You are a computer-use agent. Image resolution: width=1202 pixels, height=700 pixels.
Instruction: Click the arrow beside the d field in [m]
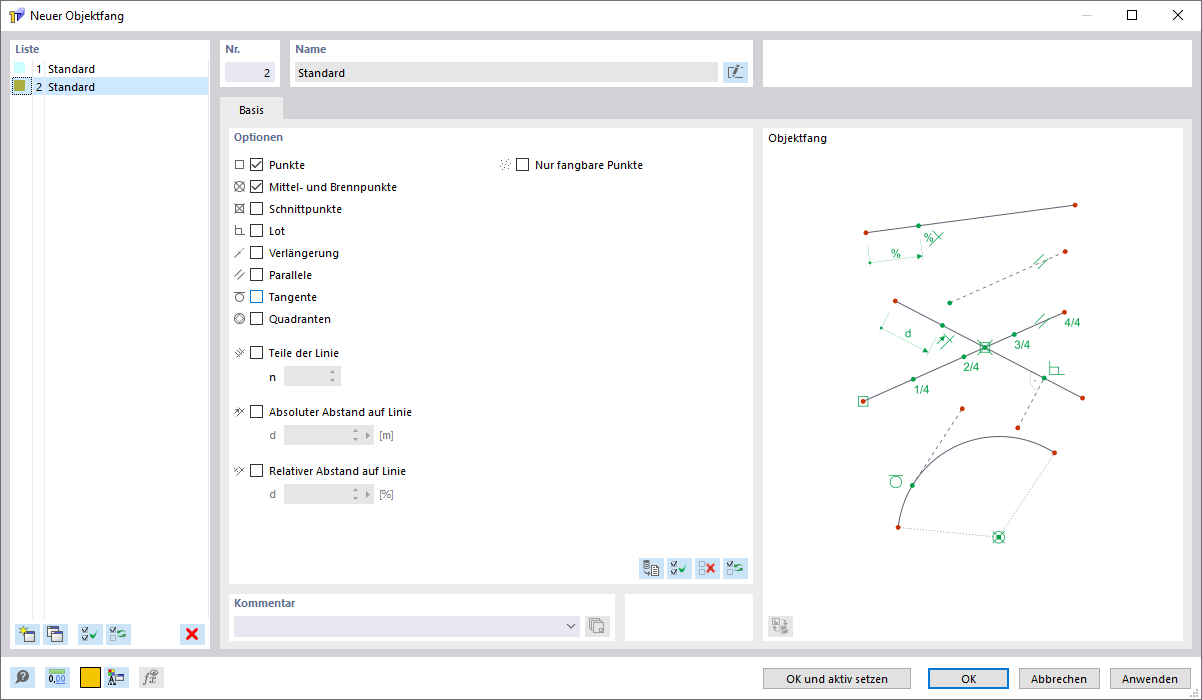pos(368,435)
